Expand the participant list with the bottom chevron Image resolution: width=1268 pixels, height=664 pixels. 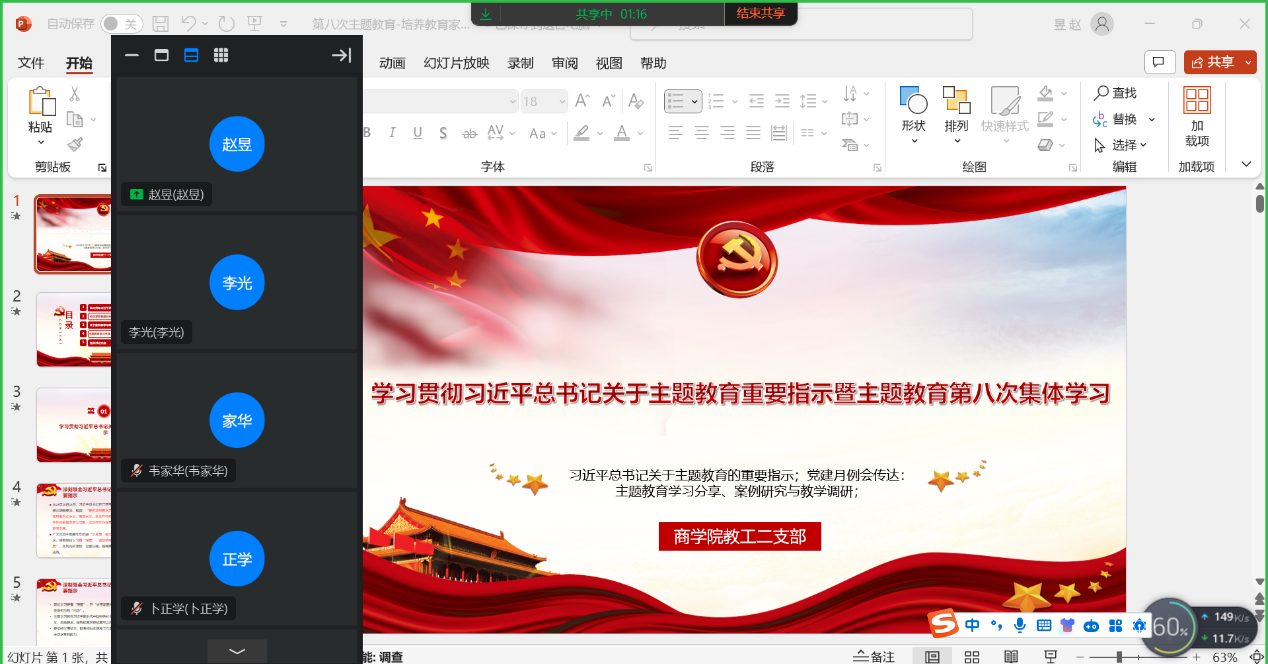coord(237,651)
